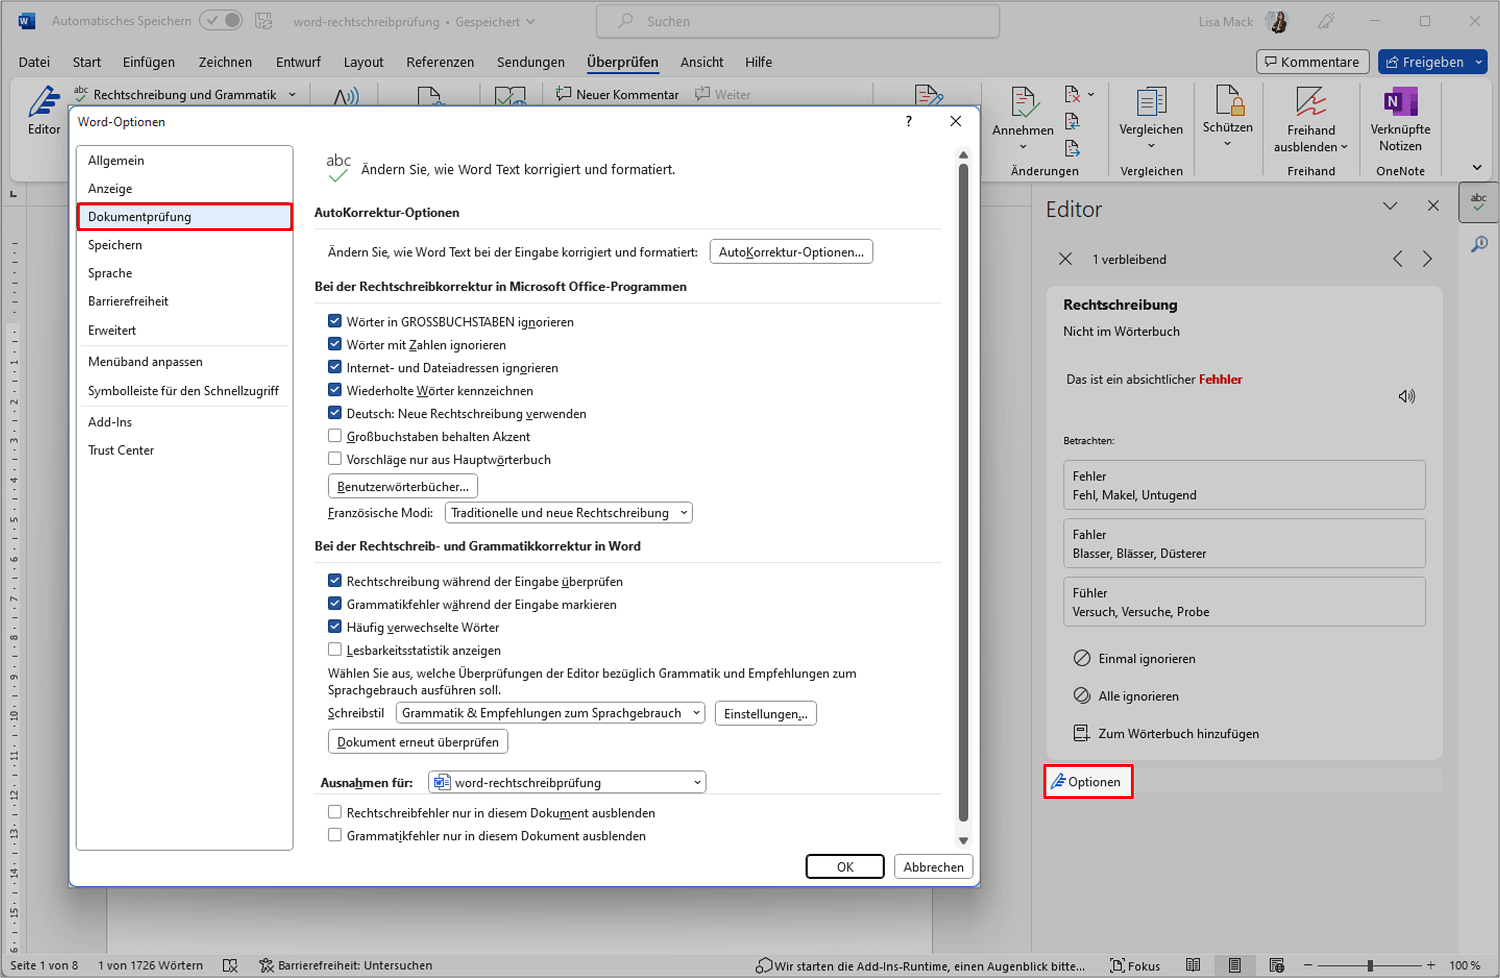
Task: Go to previous issue arrow in Editor pane
Action: [x=1397, y=259]
